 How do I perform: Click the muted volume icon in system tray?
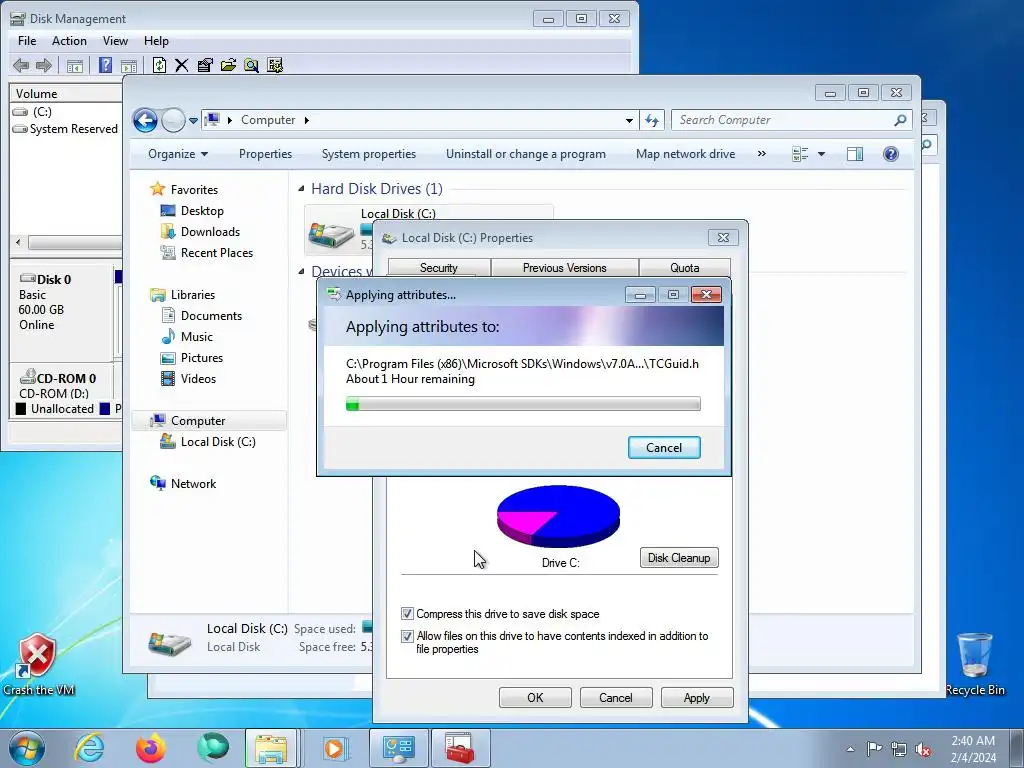click(x=923, y=749)
